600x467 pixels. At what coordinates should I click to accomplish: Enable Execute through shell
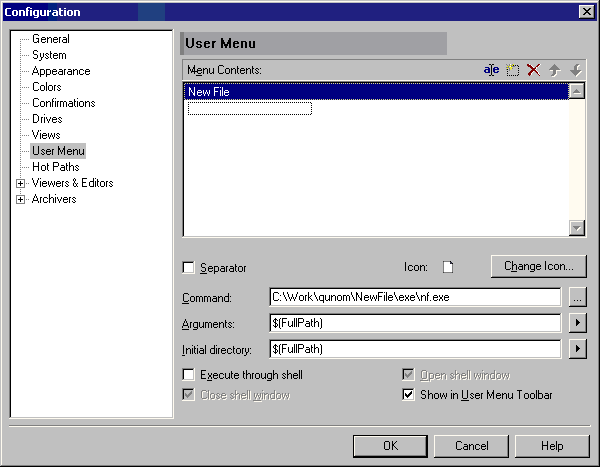(x=188, y=374)
